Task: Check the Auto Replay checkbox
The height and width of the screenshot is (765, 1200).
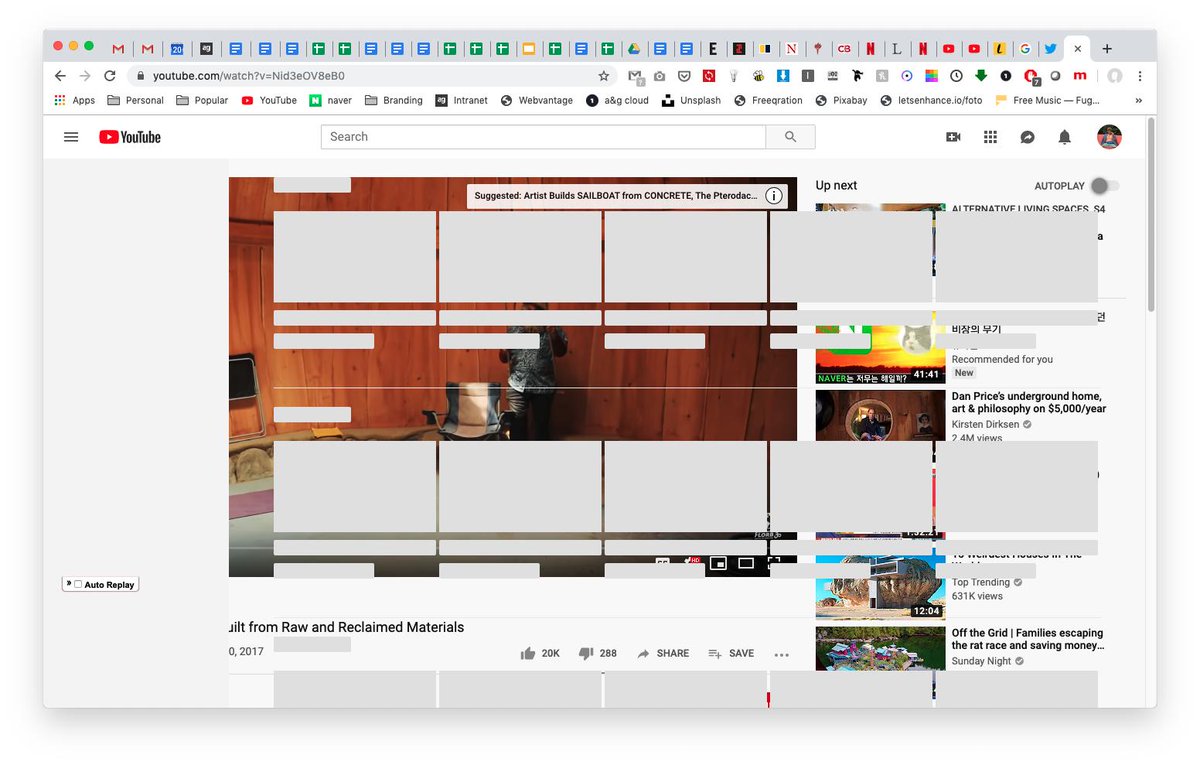Action: tap(78, 585)
